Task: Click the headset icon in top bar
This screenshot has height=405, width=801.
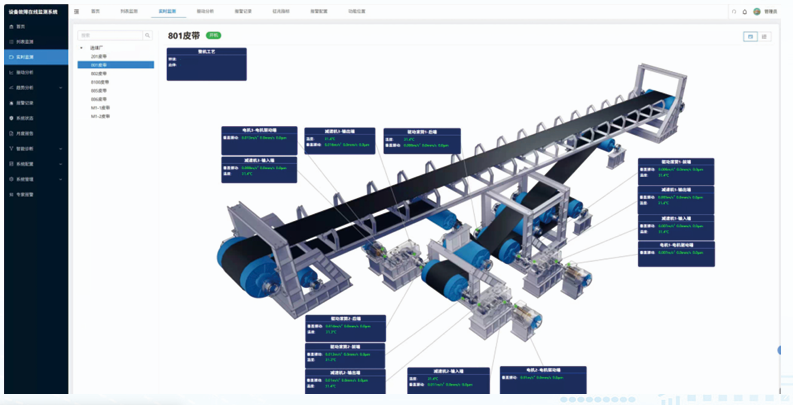Action: [x=734, y=11]
